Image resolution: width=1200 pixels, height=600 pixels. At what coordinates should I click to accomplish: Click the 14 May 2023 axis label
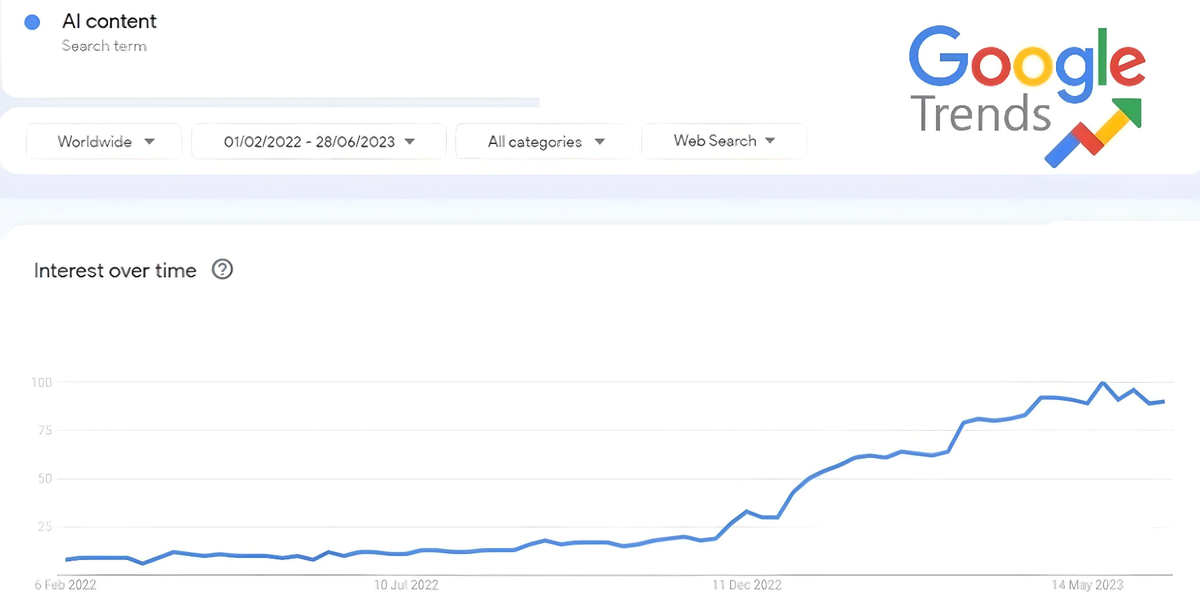point(1089,585)
